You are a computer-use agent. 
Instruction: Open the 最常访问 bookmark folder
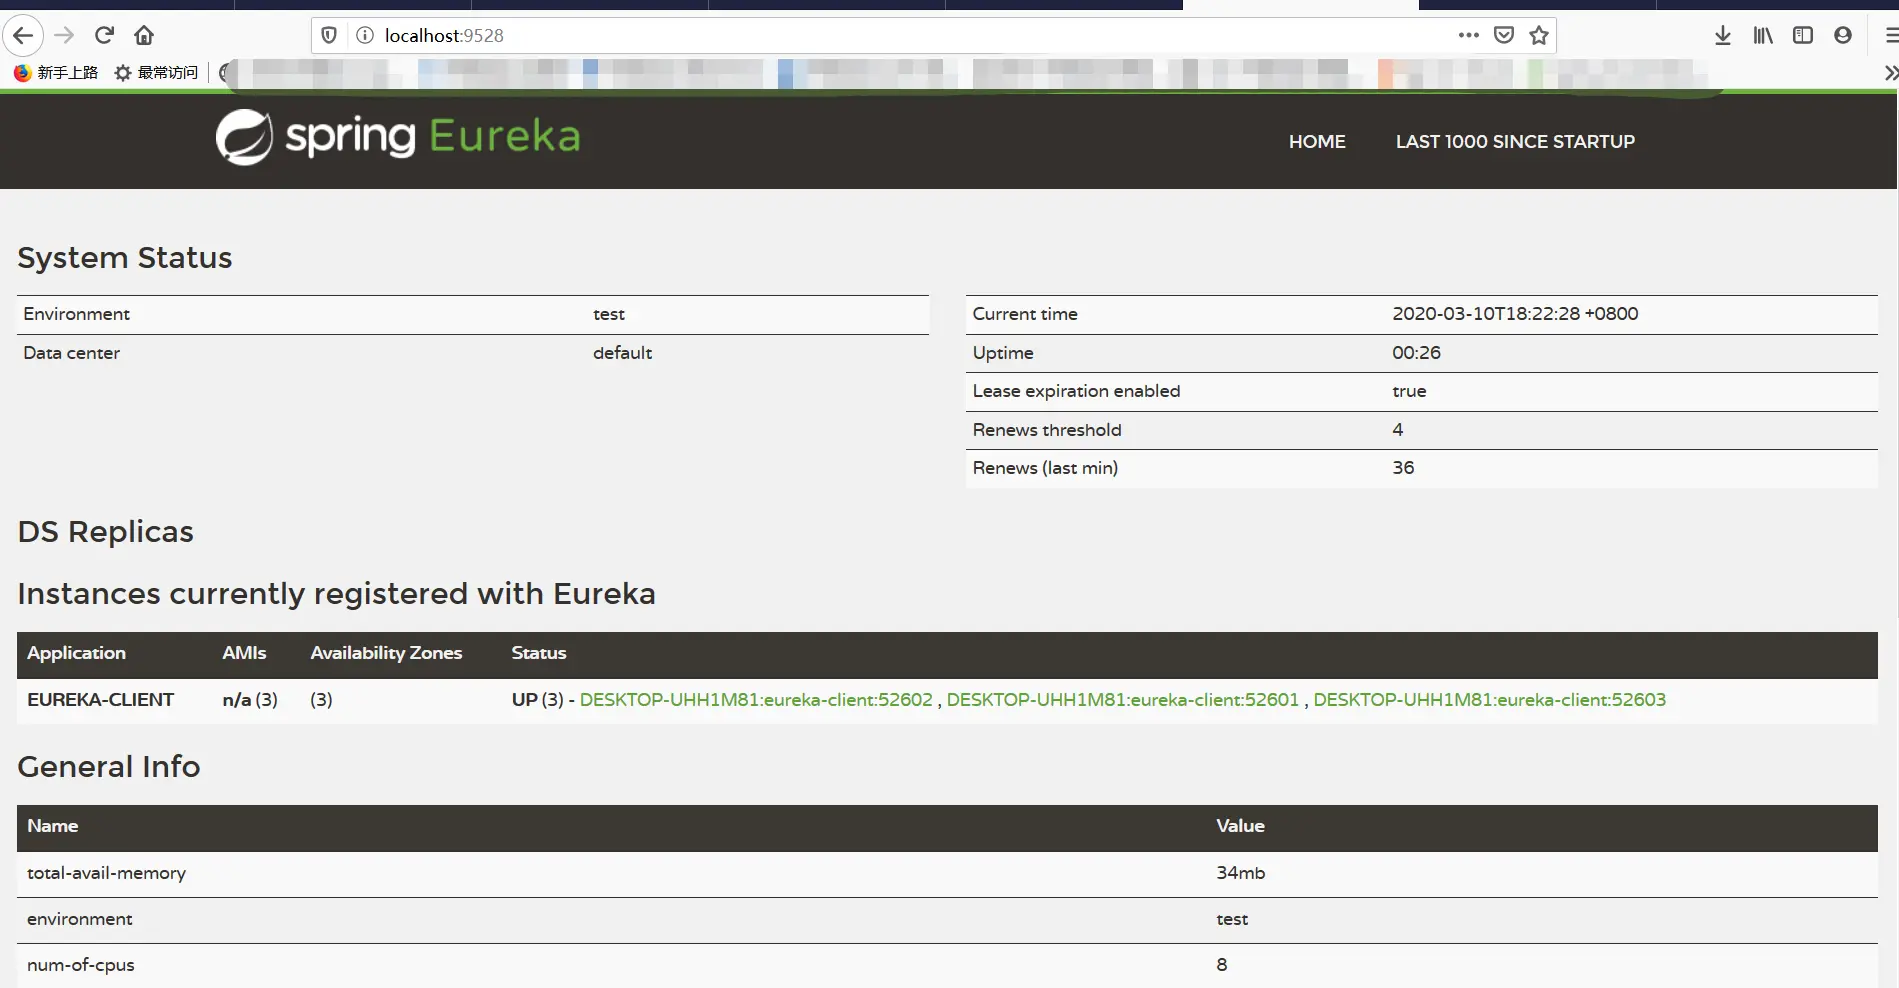point(157,73)
